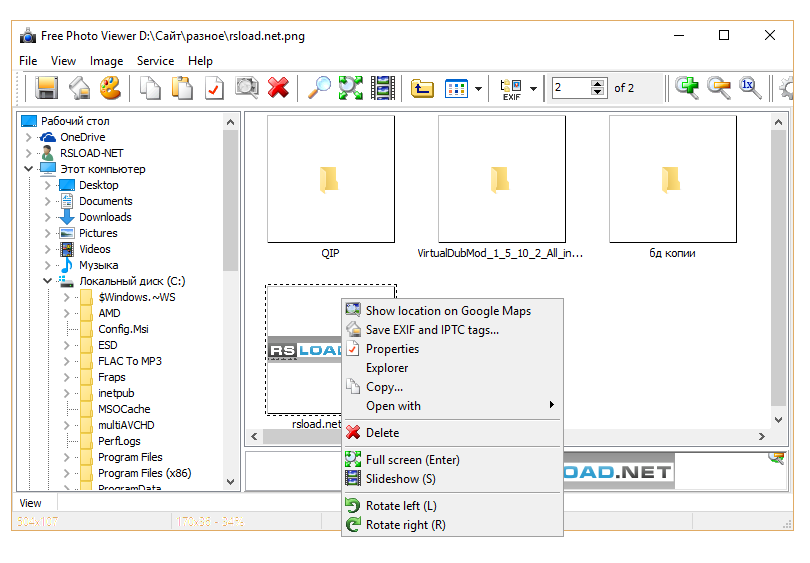Viewport: 810px width, 563px height.
Task: Select the Музыка folder in the tree
Action: pyautogui.click(x=98, y=265)
